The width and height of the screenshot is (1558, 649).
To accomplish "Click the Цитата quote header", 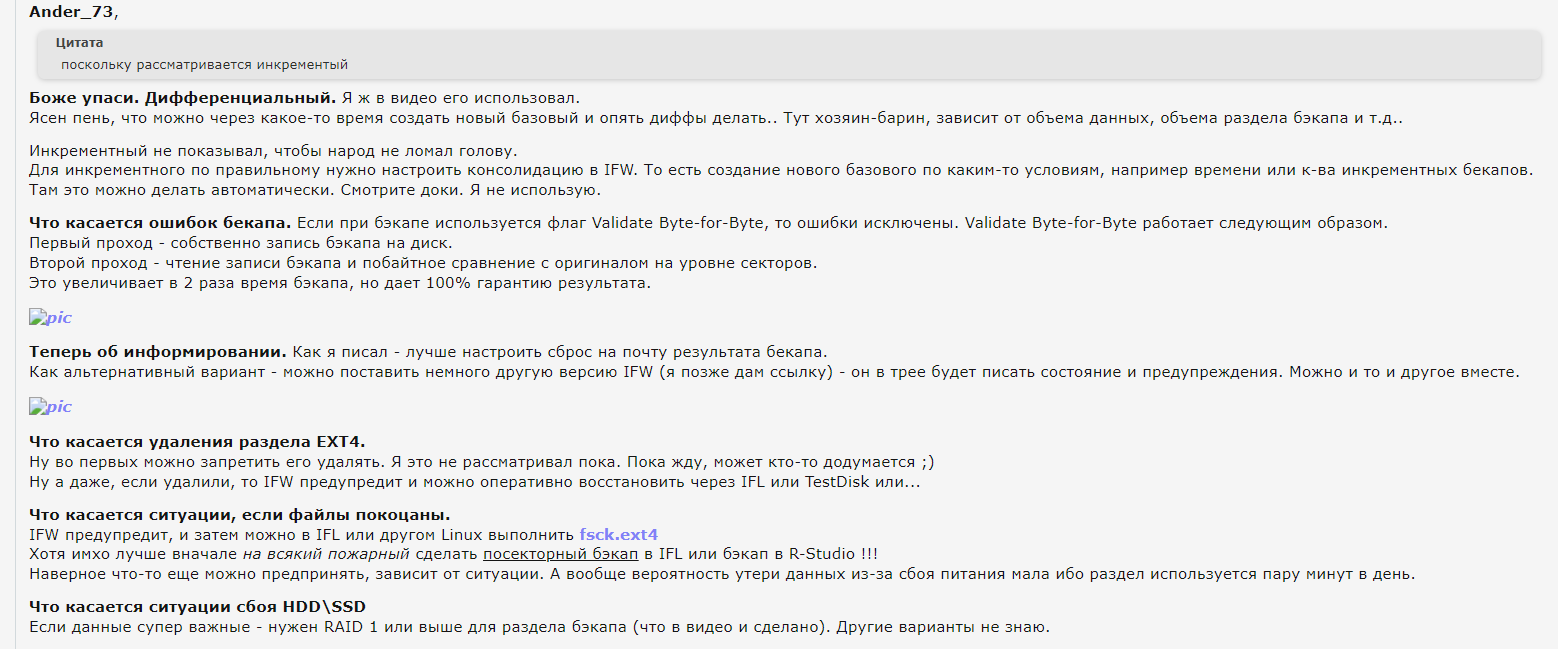I will click(79, 43).
